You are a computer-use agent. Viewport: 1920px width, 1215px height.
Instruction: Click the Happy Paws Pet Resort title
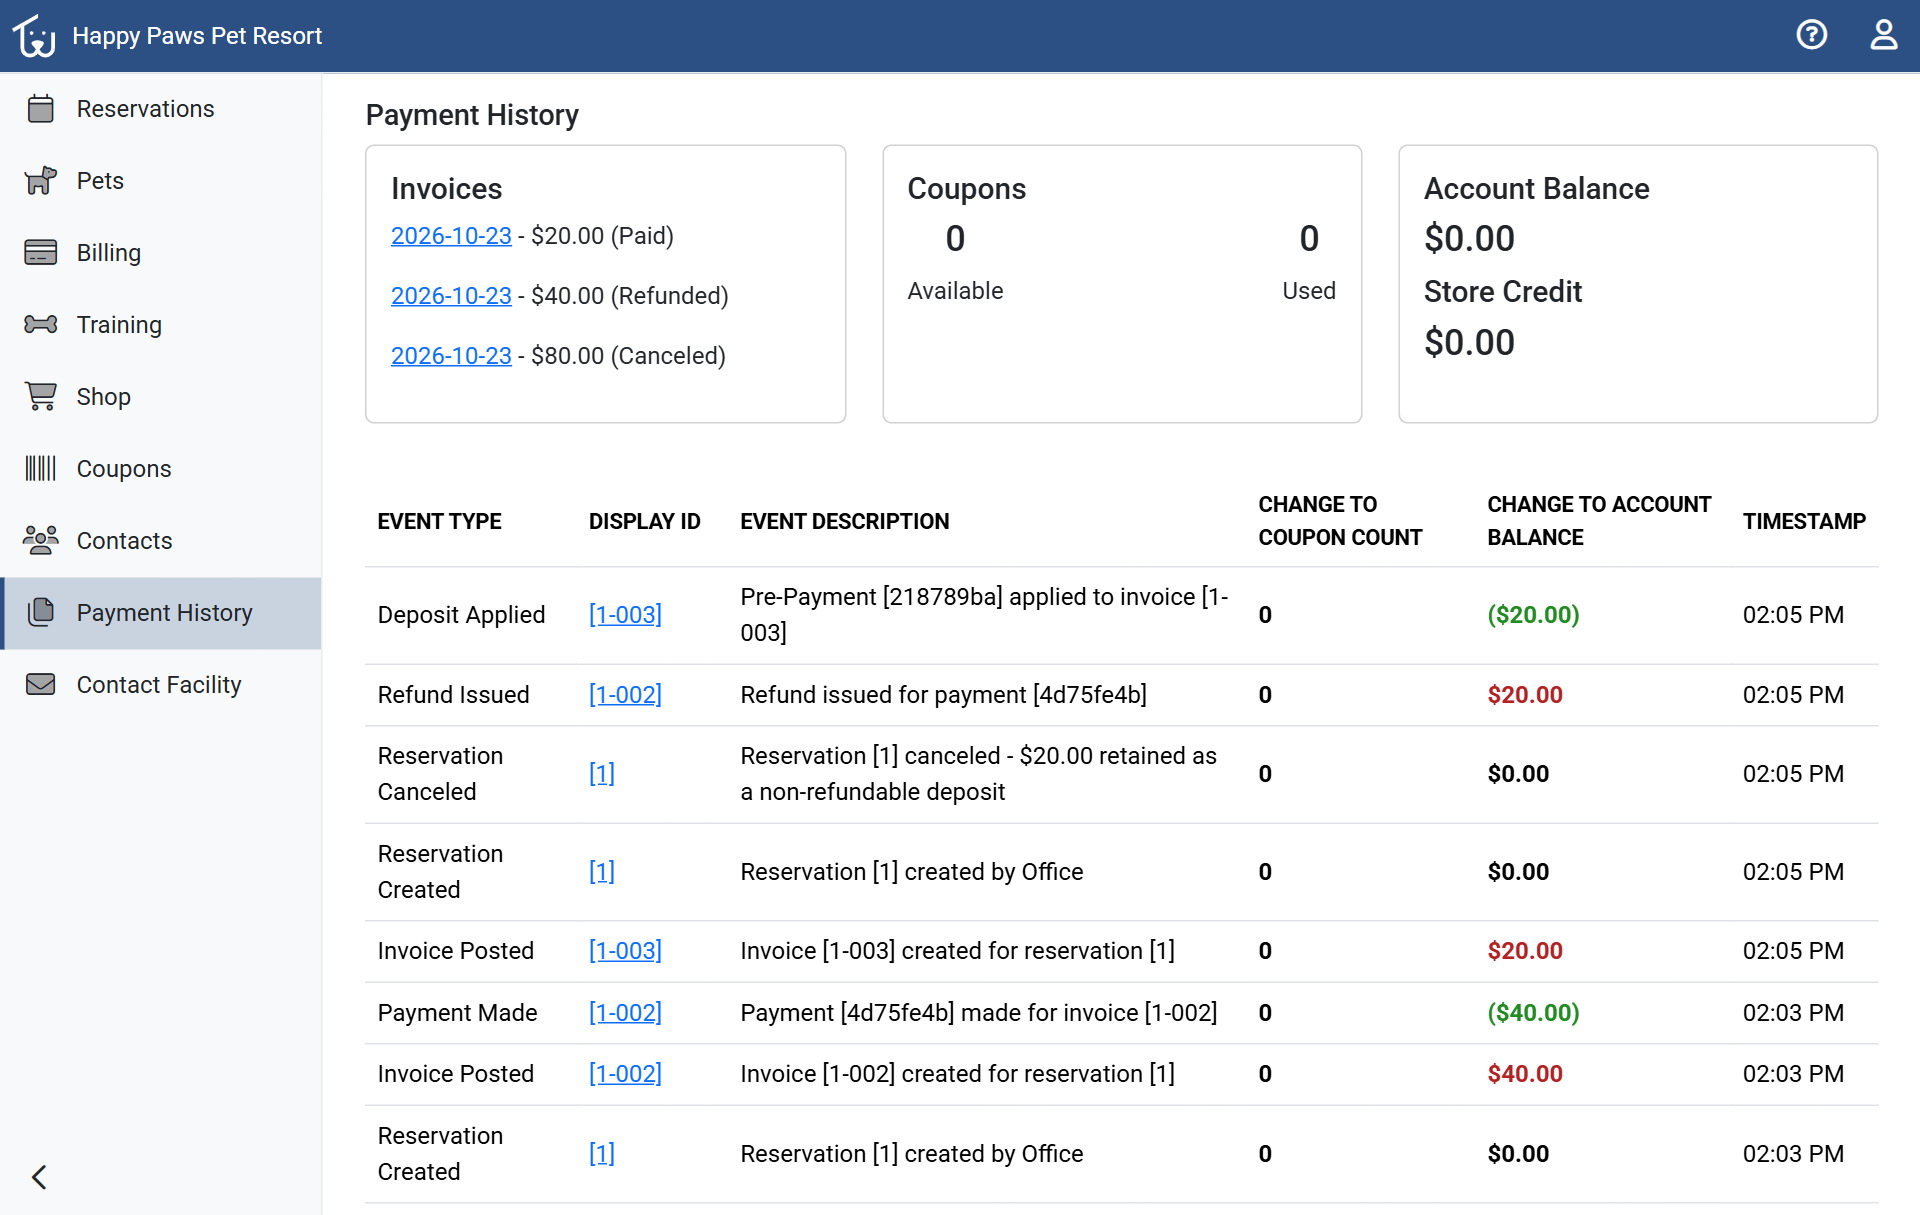click(197, 36)
